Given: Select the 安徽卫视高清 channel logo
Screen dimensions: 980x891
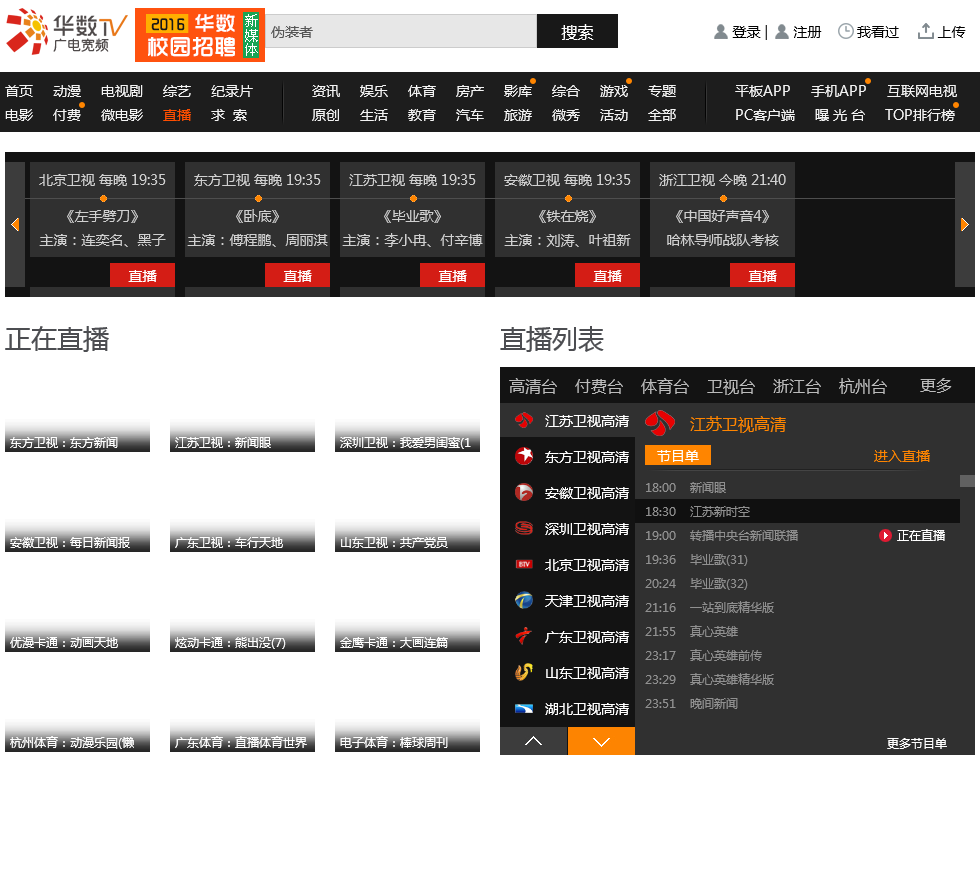Looking at the screenshot, I should click(524, 492).
